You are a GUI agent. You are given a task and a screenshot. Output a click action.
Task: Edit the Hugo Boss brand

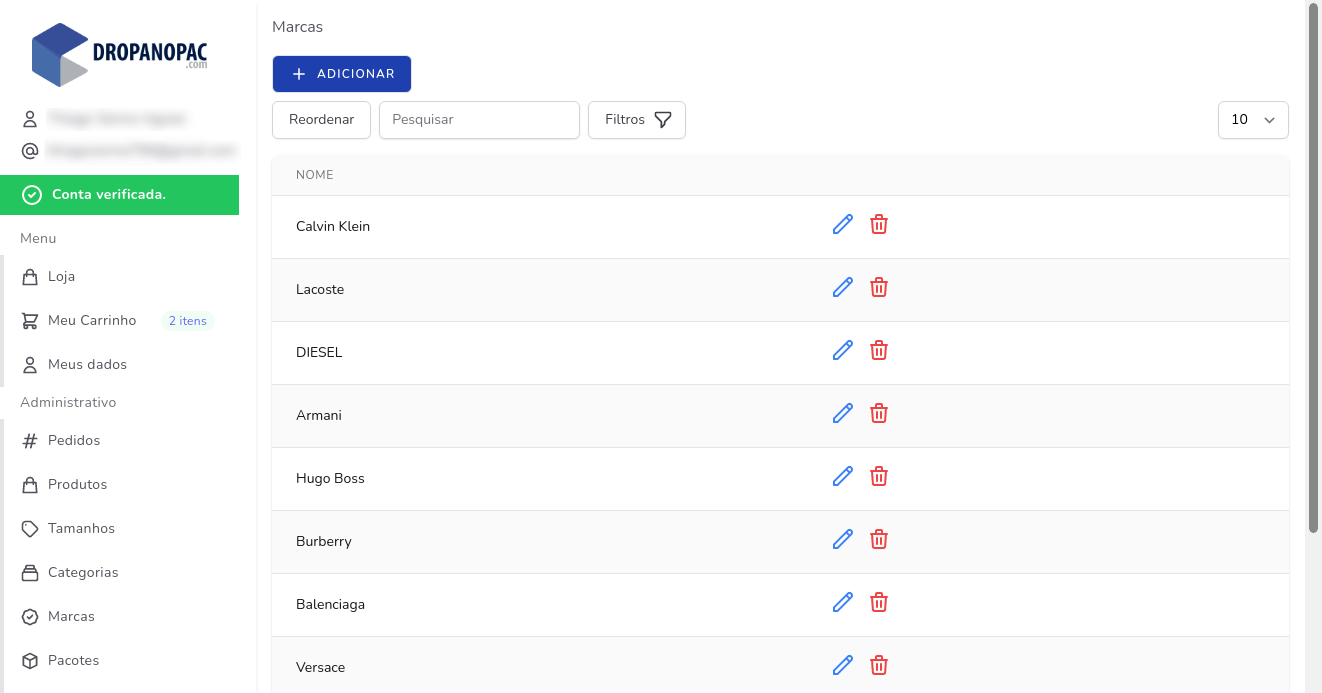click(x=843, y=476)
